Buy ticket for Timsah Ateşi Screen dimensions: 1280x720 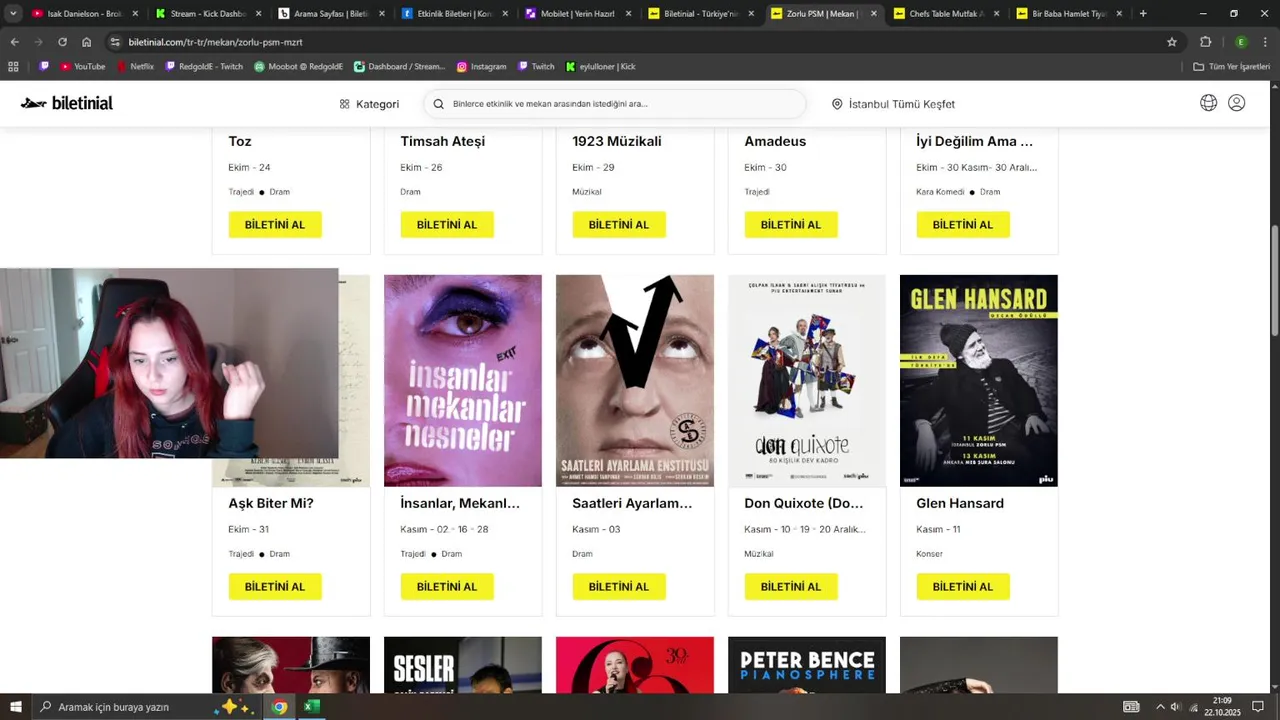tap(447, 225)
